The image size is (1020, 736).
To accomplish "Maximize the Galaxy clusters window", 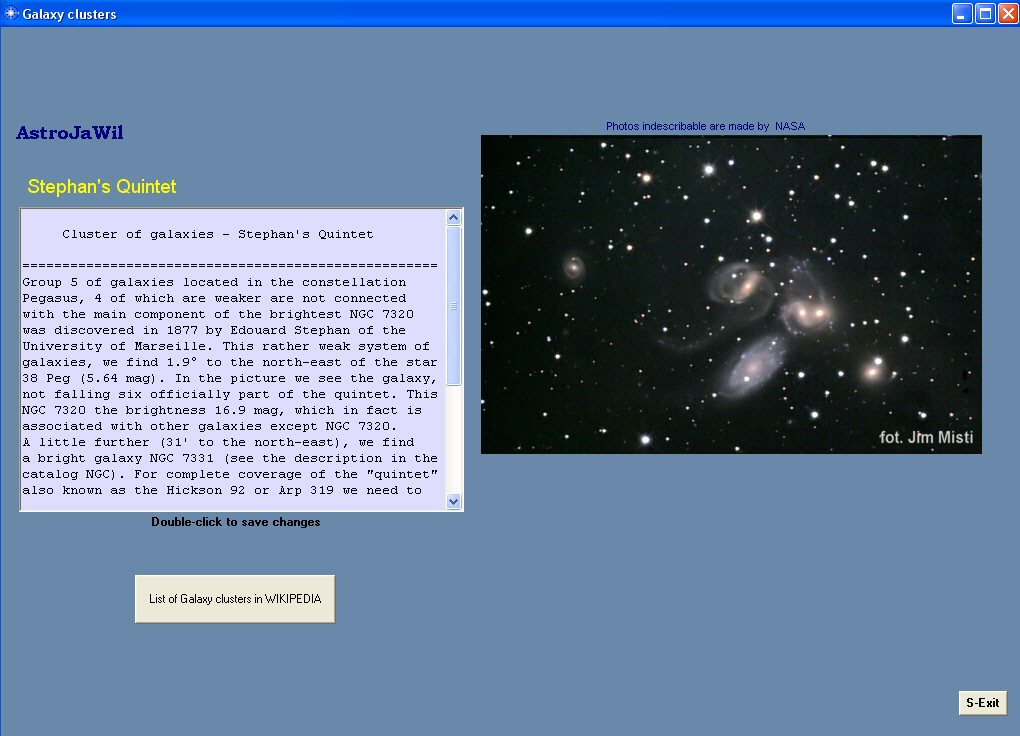I will [x=986, y=14].
